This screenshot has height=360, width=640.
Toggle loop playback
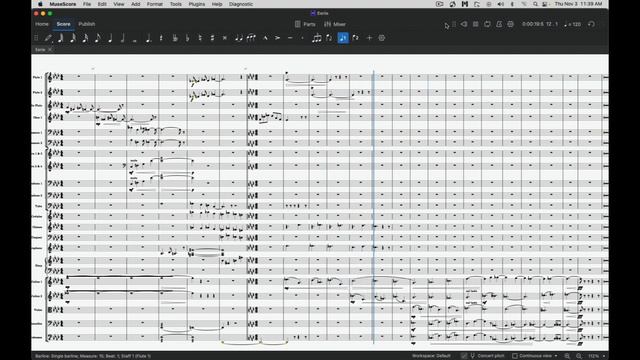tap(487, 24)
